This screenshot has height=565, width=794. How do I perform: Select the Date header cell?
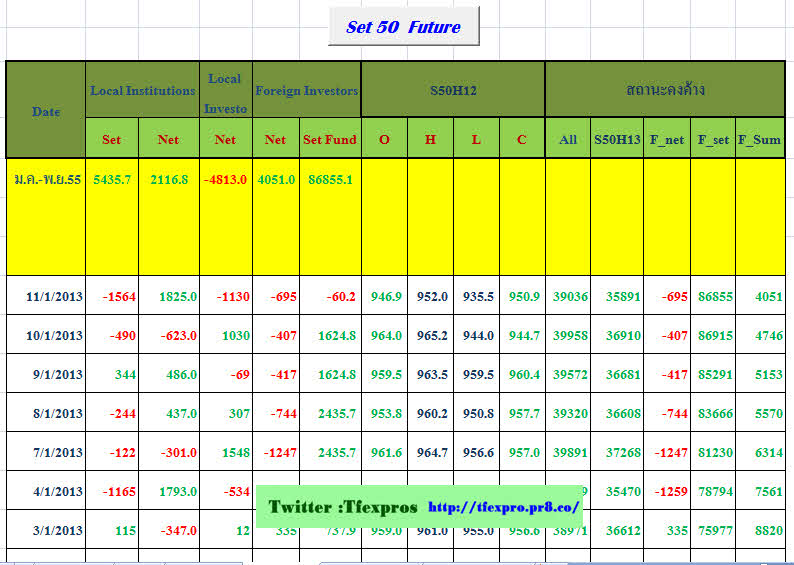click(x=46, y=111)
